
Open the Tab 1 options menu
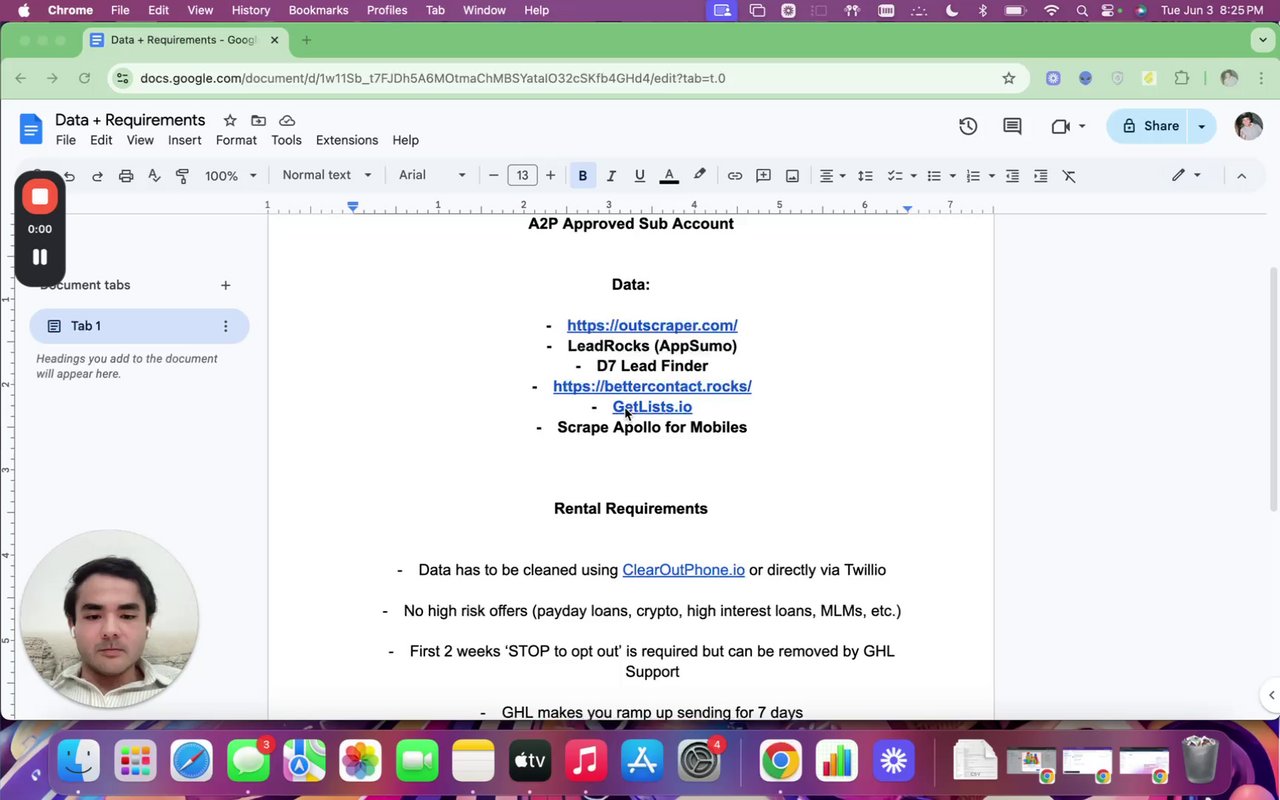pyautogui.click(x=226, y=326)
